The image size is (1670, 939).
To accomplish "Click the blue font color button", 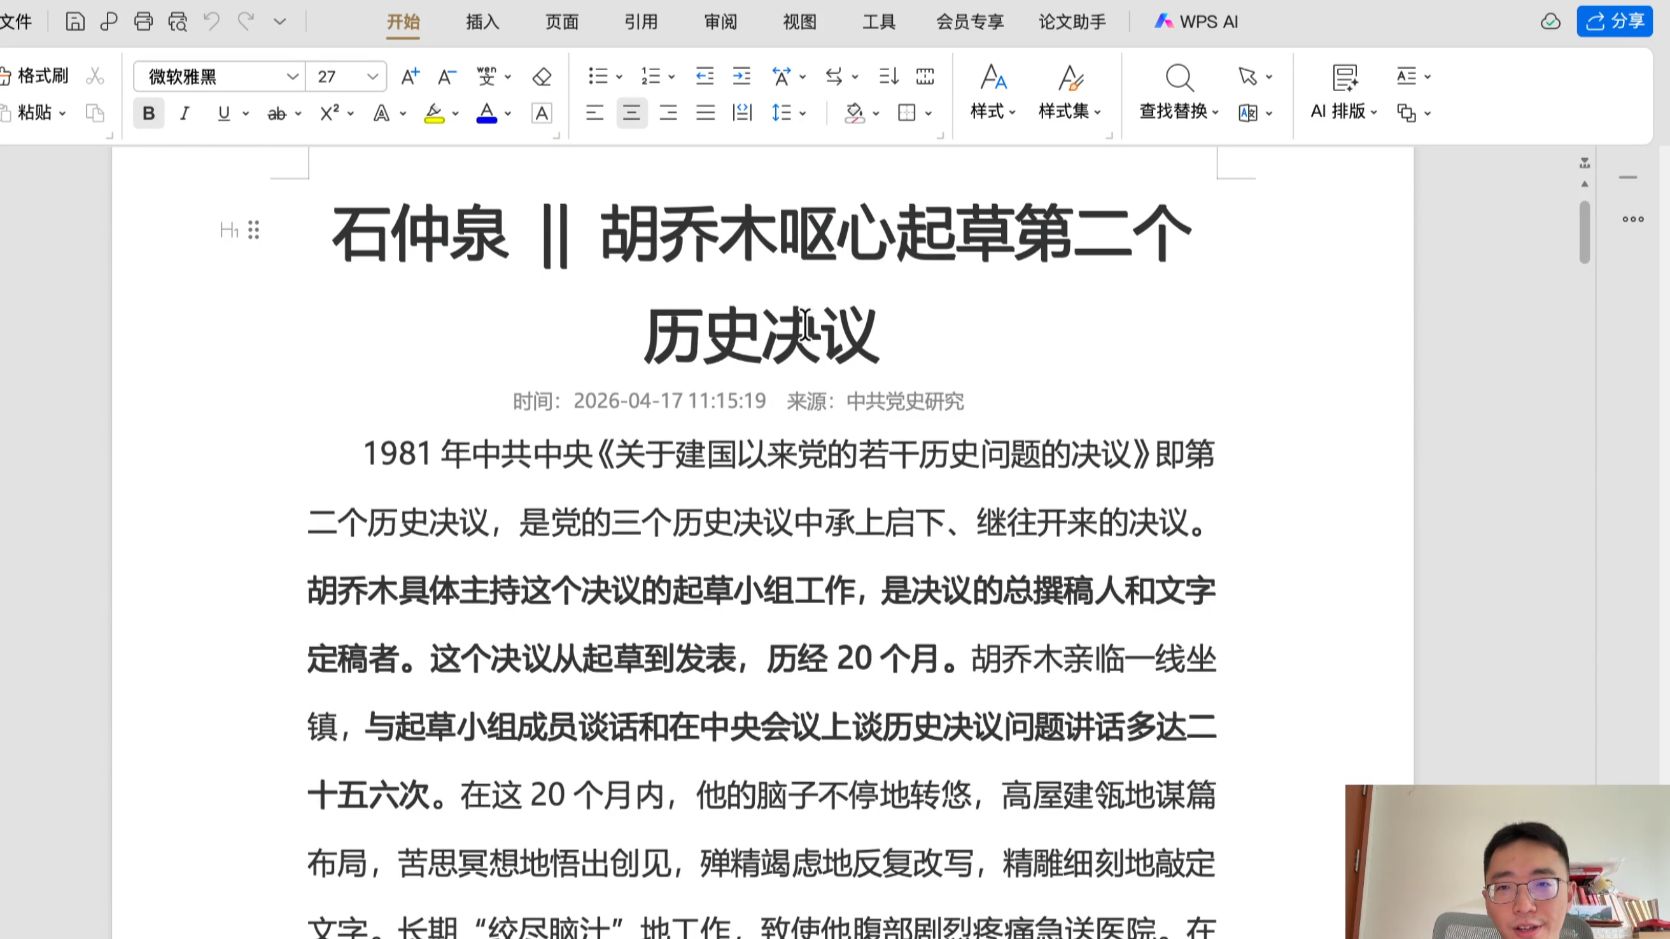I will pos(487,113).
